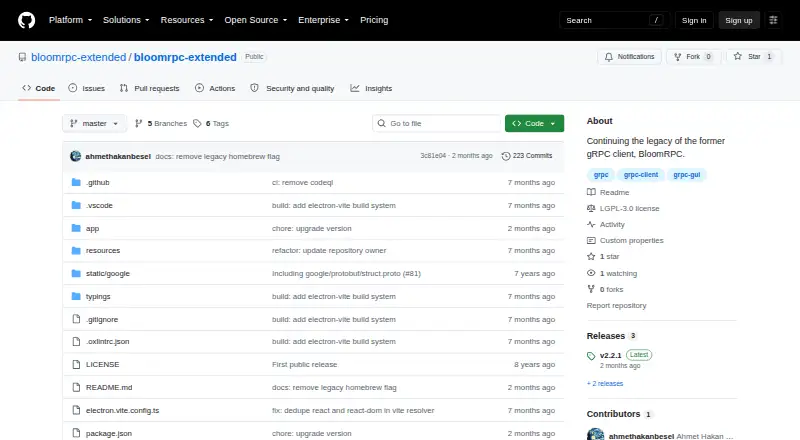This screenshot has height=440, width=800.
Task: Click the README.md file icon
Action: (76, 387)
